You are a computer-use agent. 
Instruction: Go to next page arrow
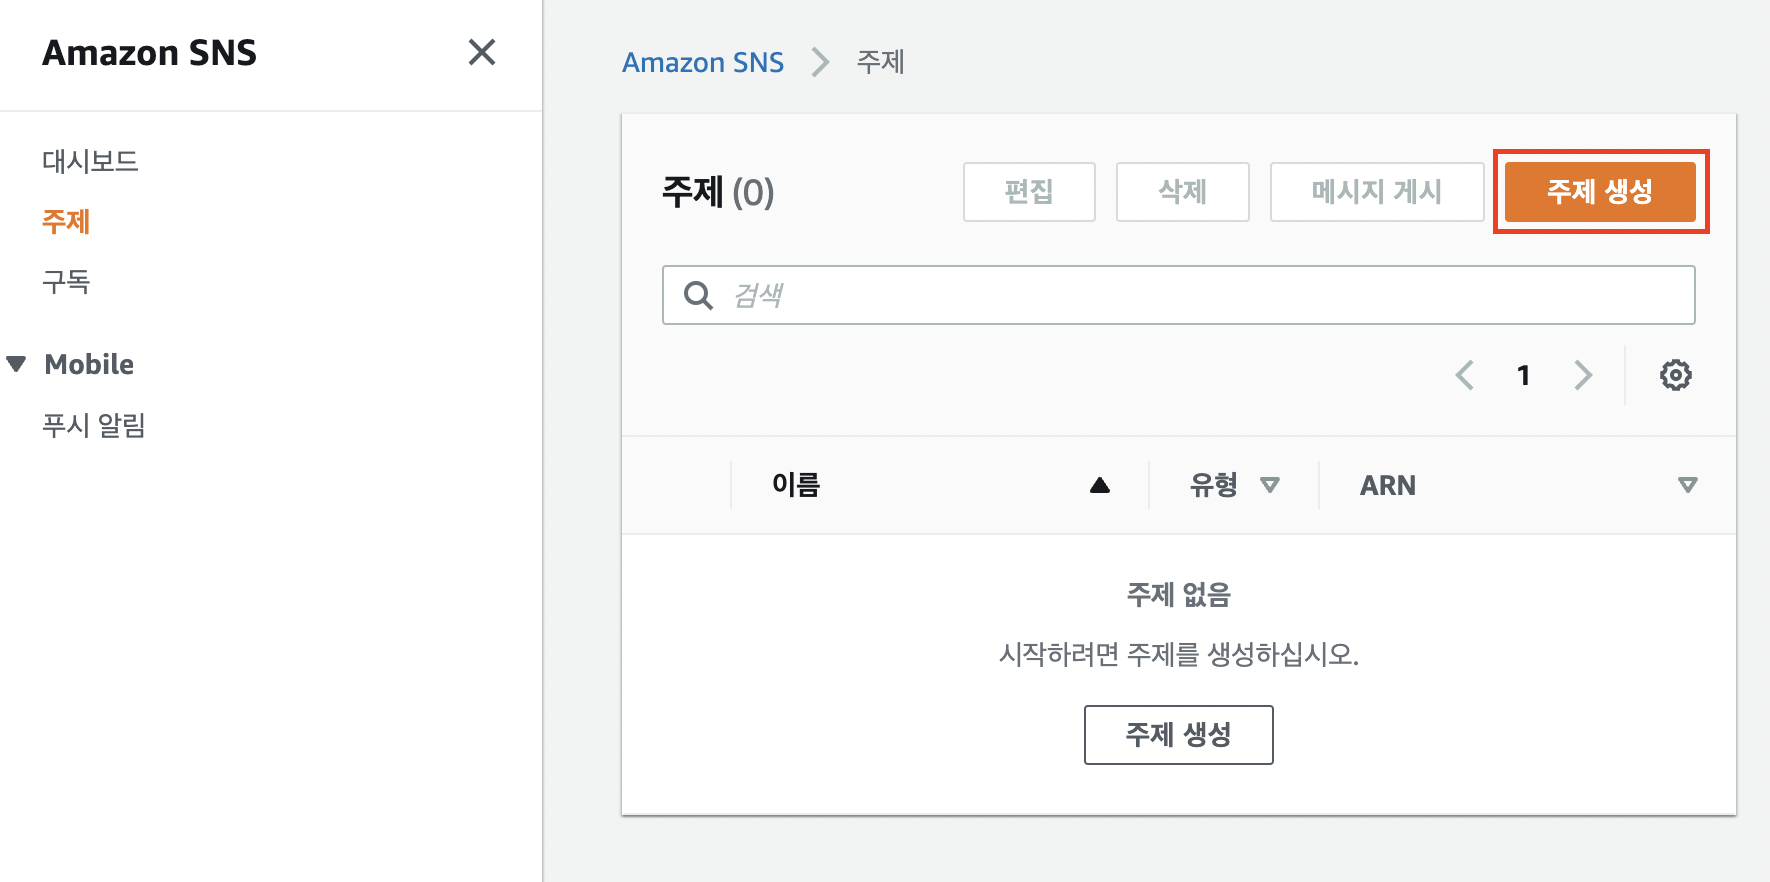click(x=1583, y=375)
